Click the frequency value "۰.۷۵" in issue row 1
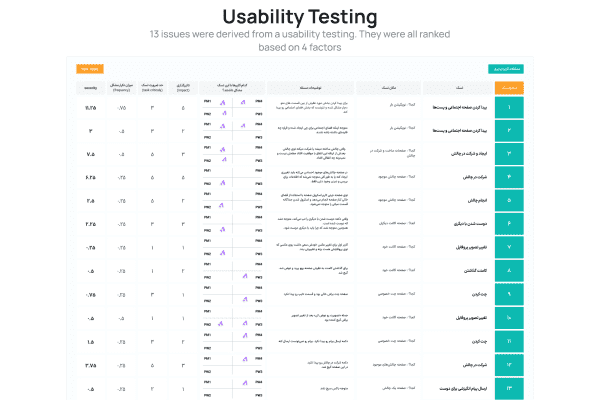Image resolution: width=600 pixels, height=400 pixels. (x=121, y=108)
